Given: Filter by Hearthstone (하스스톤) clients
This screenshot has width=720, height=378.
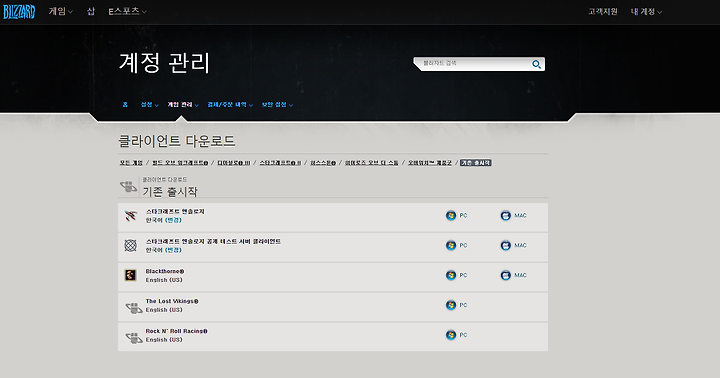Looking at the screenshot, I should [323, 163].
